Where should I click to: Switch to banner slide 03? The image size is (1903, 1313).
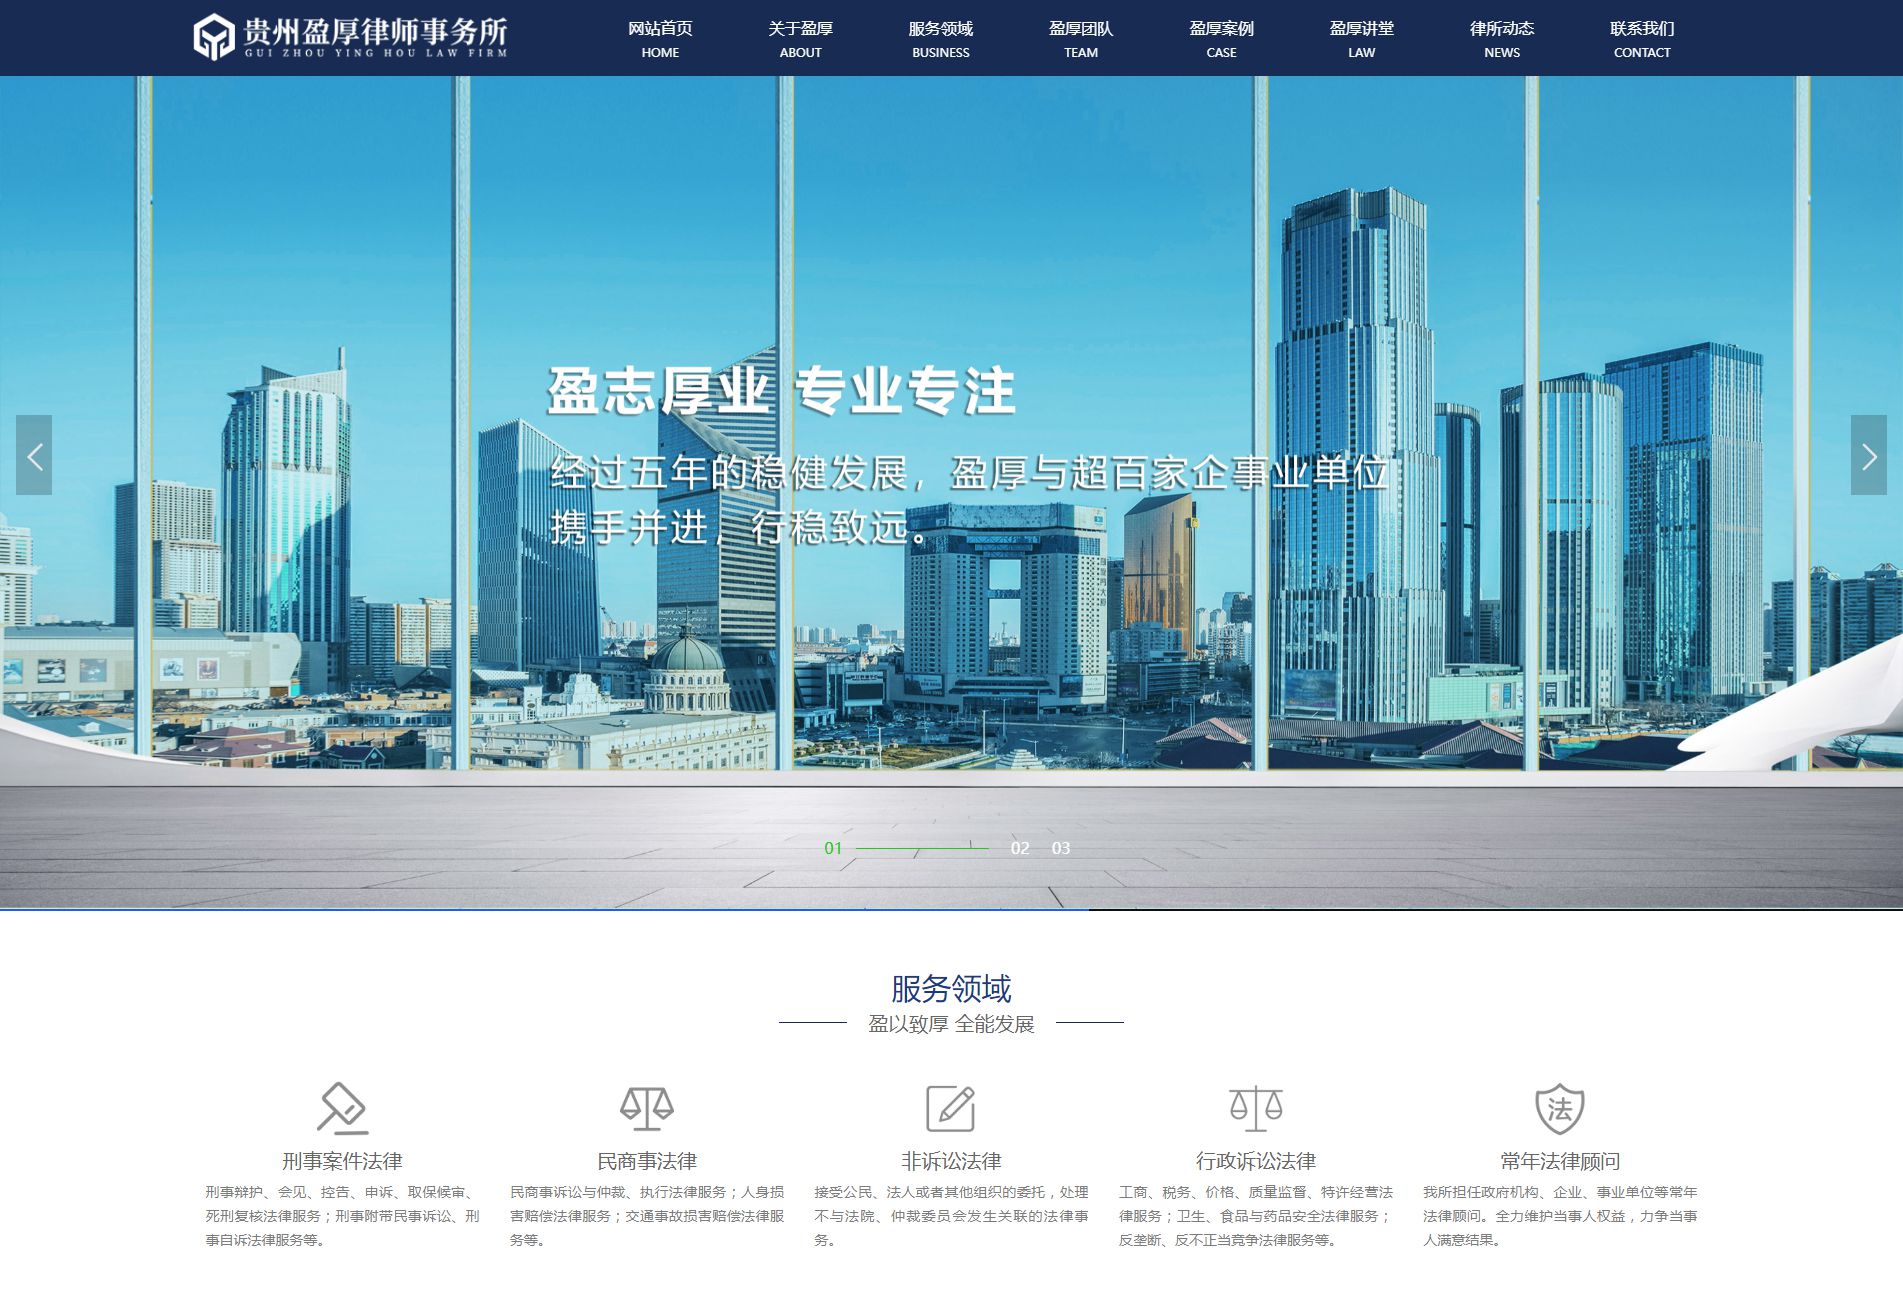coord(1060,848)
